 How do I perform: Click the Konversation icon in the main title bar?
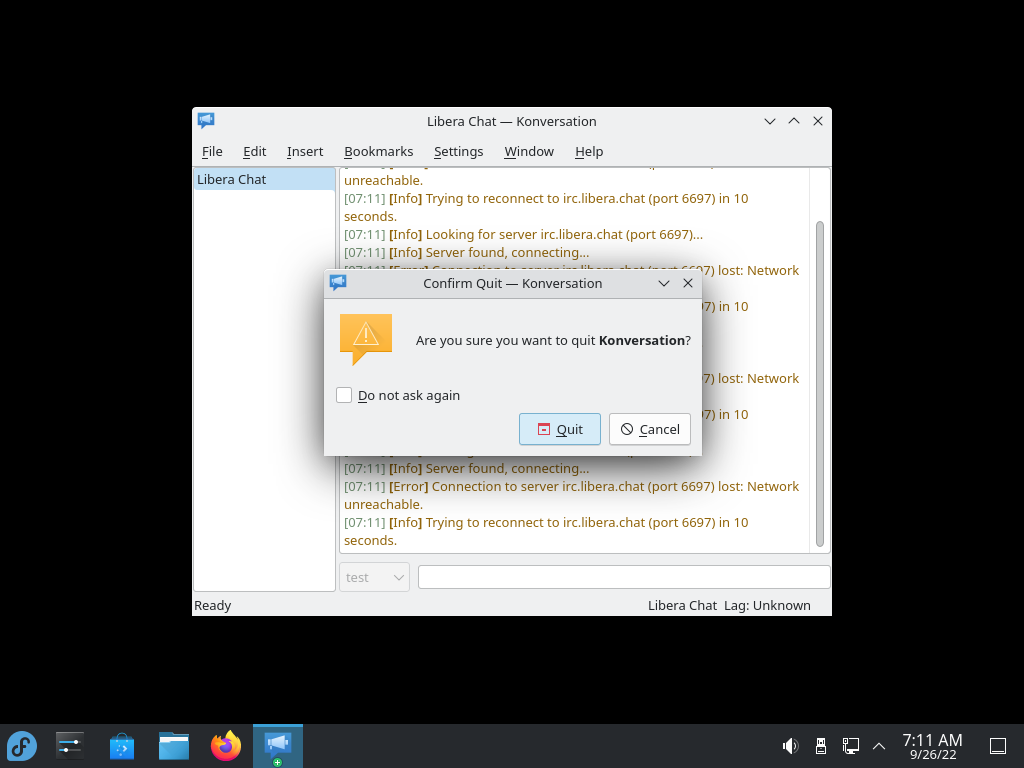[206, 121]
